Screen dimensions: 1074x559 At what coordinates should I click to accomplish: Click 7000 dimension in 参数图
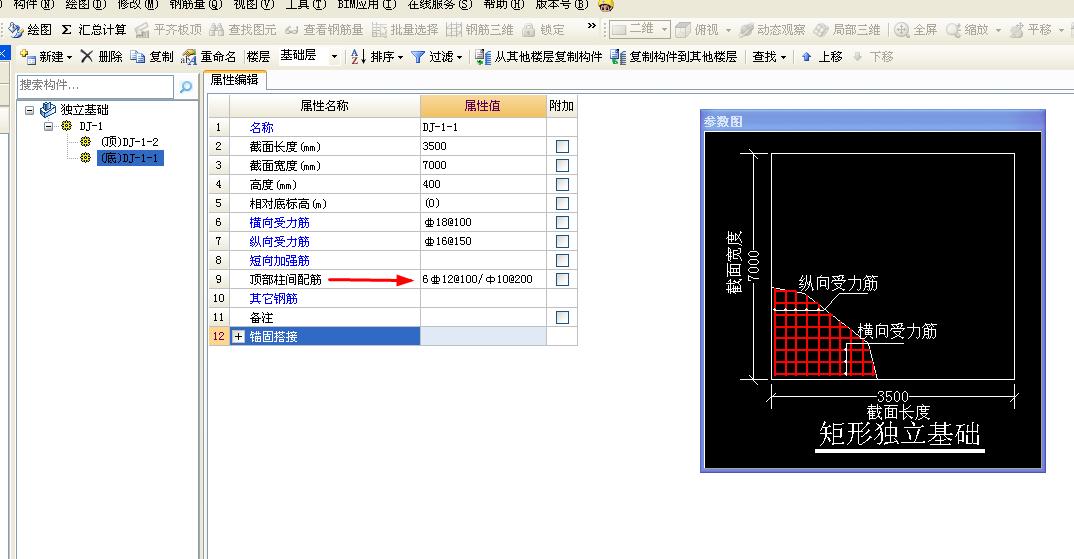pos(753,266)
